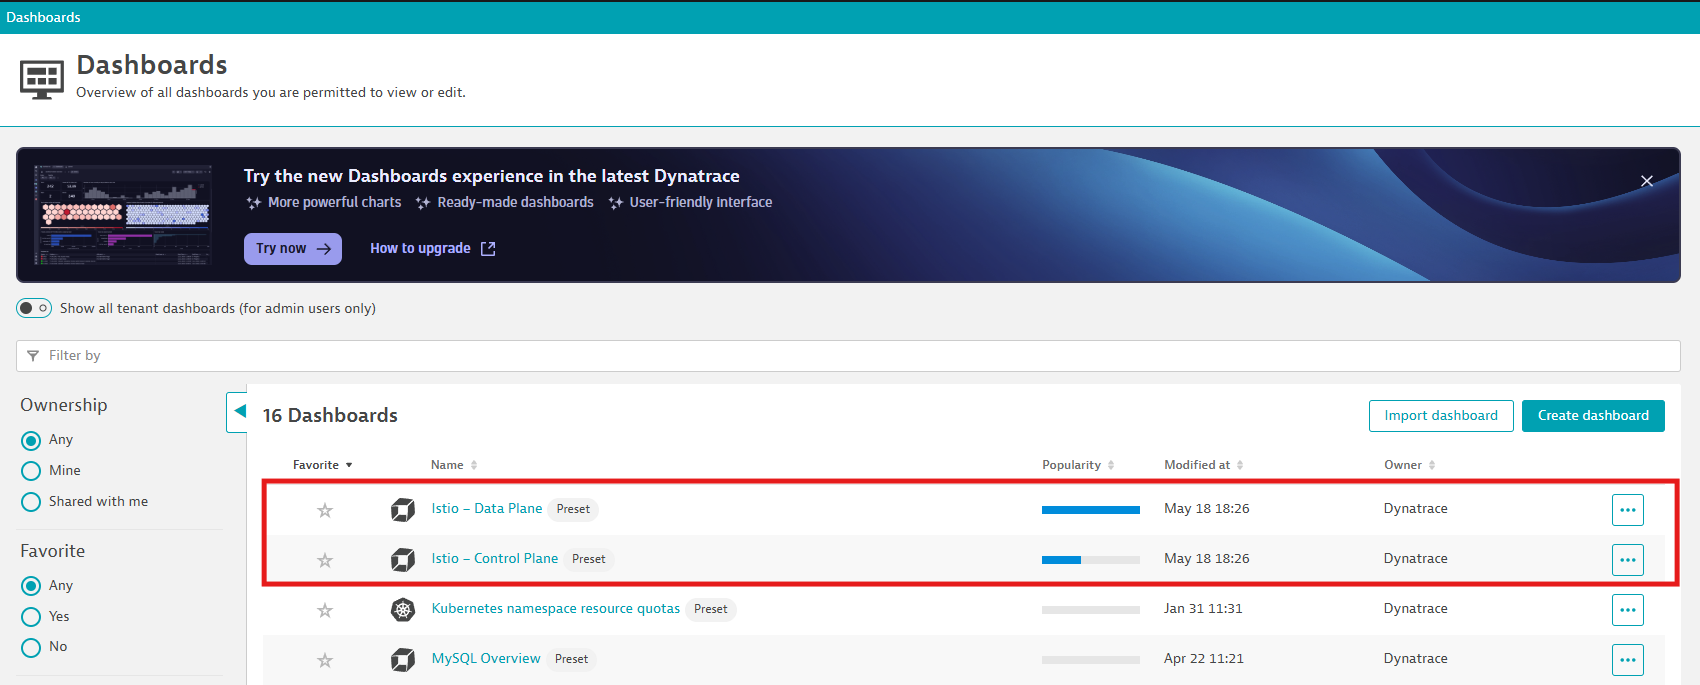Click the external link icon beside How to upgrade
This screenshot has height=685, width=1700.
pyautogui.click(x=488, y=249)
